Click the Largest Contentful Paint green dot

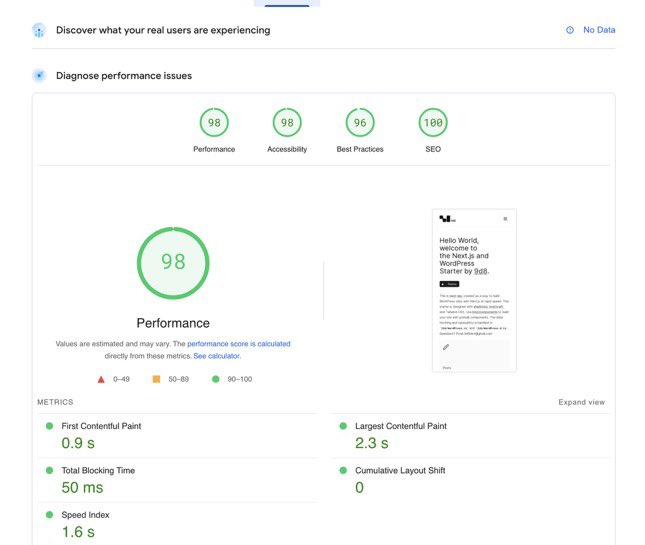343,426
